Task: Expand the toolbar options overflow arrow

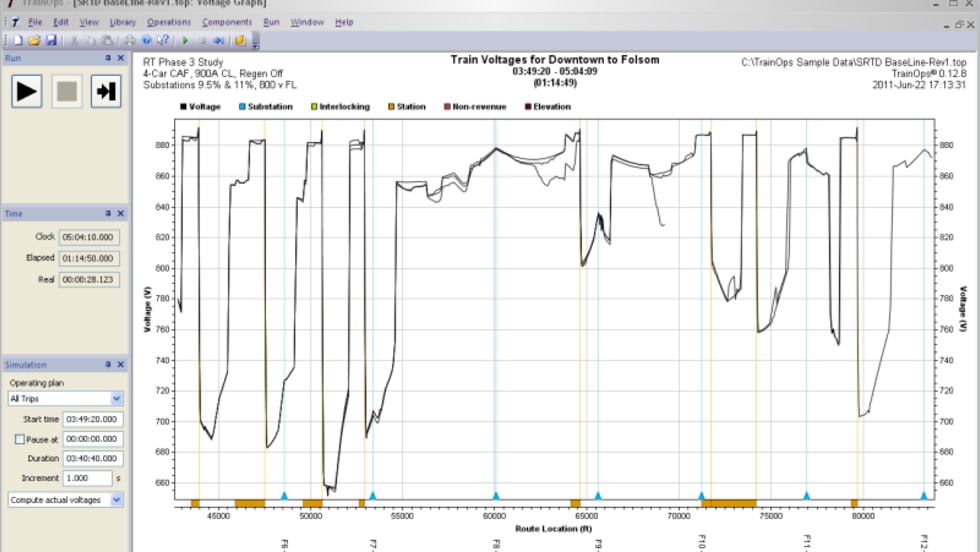Action: pos(256,43)
